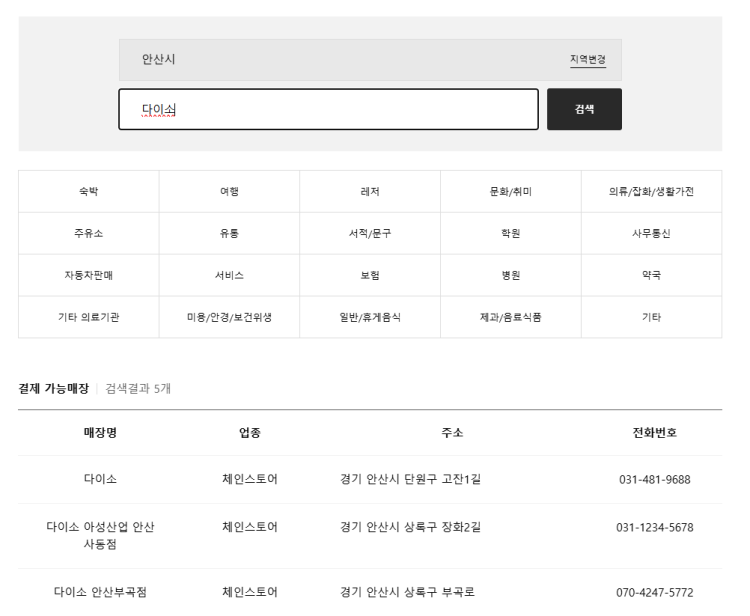The width and height of the screenshot is (750, 616).
Task: Select the 학원 category
Action: pos(510,233)
